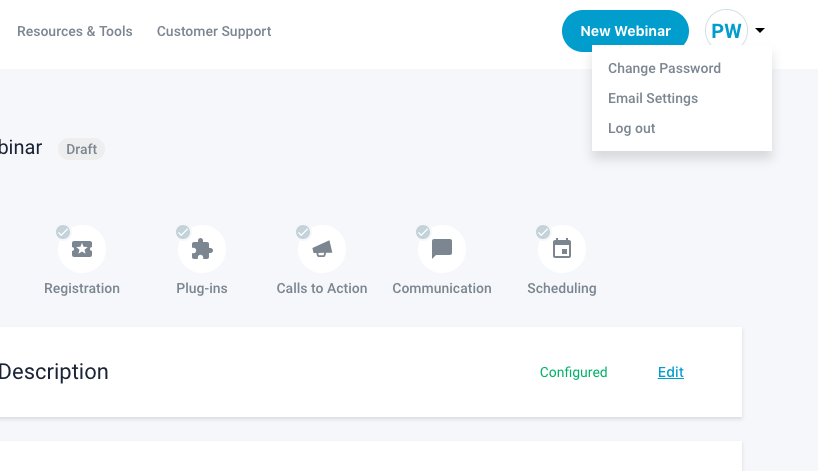The image size is (818, 471).
Task: Click the PW profile avatar
Action: click(x=726, y=31)
